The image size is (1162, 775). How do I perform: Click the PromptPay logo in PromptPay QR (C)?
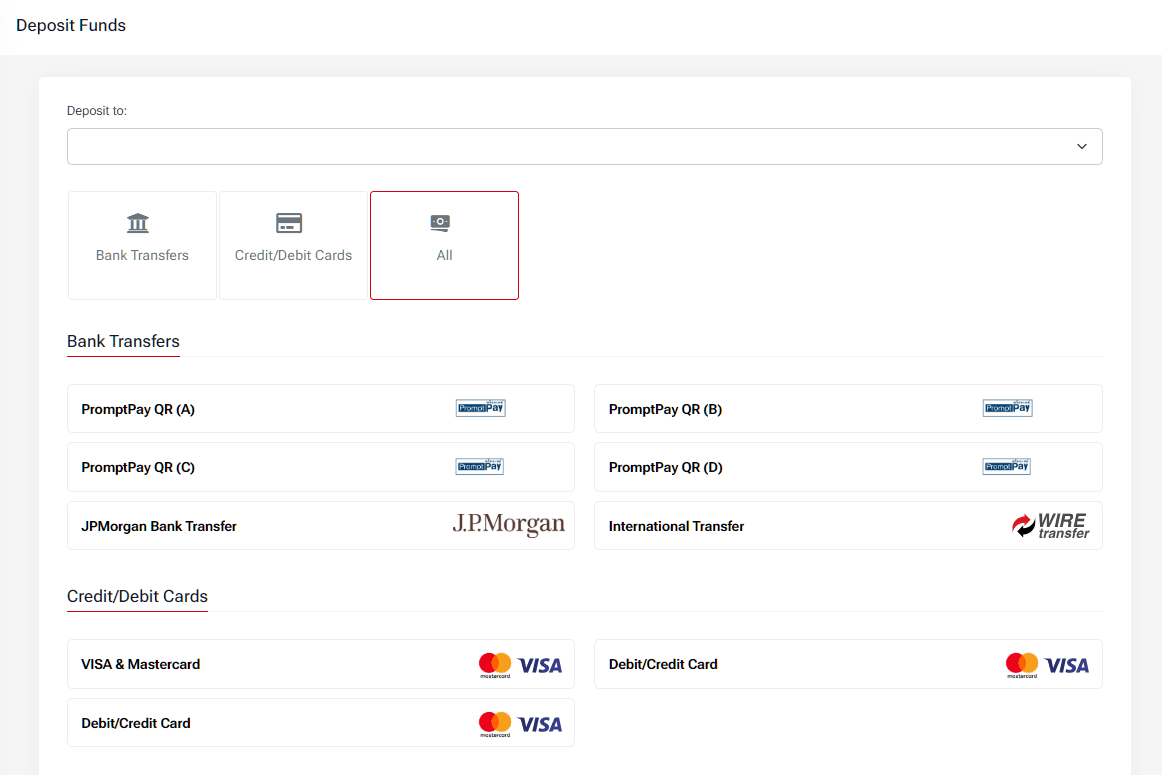coord(479,466)
